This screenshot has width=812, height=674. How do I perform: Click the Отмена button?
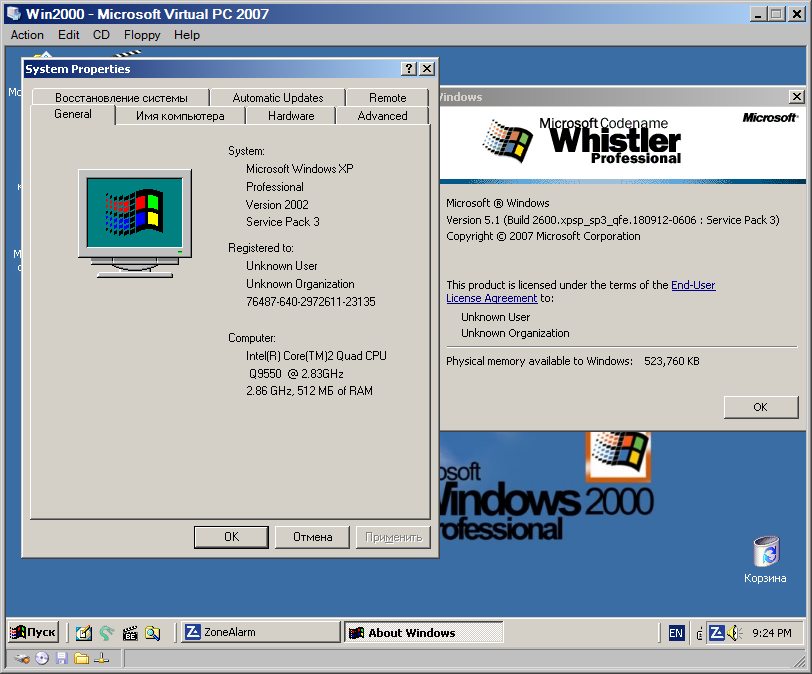point(312,537)
